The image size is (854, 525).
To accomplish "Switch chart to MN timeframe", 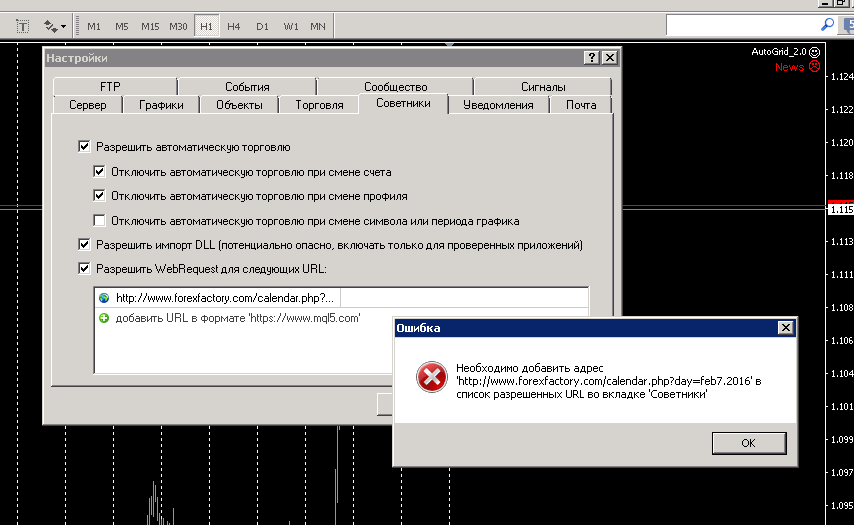I will pyautogui.click(x=318, y=26).
